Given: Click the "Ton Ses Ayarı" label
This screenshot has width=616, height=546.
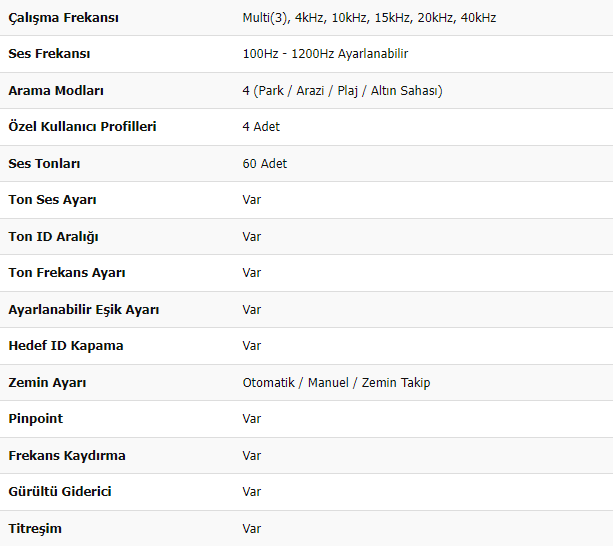Looking at the screenshot, I should 52,200.
